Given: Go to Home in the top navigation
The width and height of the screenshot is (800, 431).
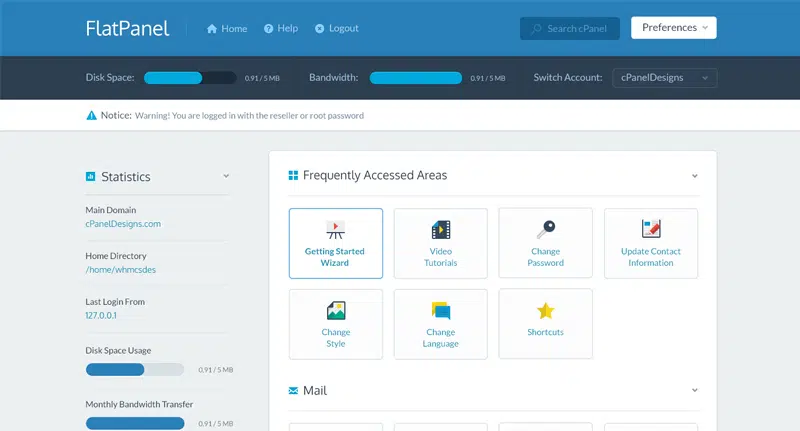Looking at the screenshot, I should (227, 29).
